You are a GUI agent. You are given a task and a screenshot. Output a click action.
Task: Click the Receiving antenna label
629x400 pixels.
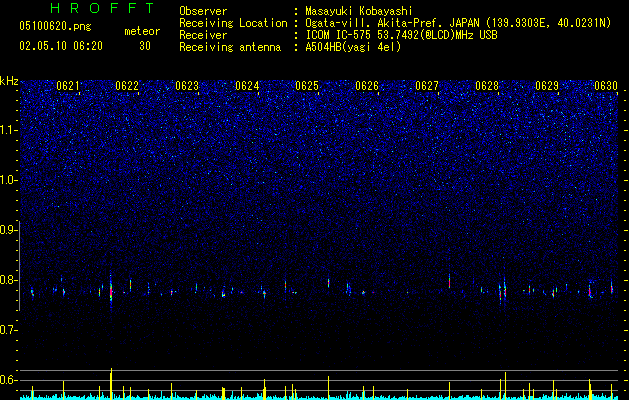click(230, 47)
